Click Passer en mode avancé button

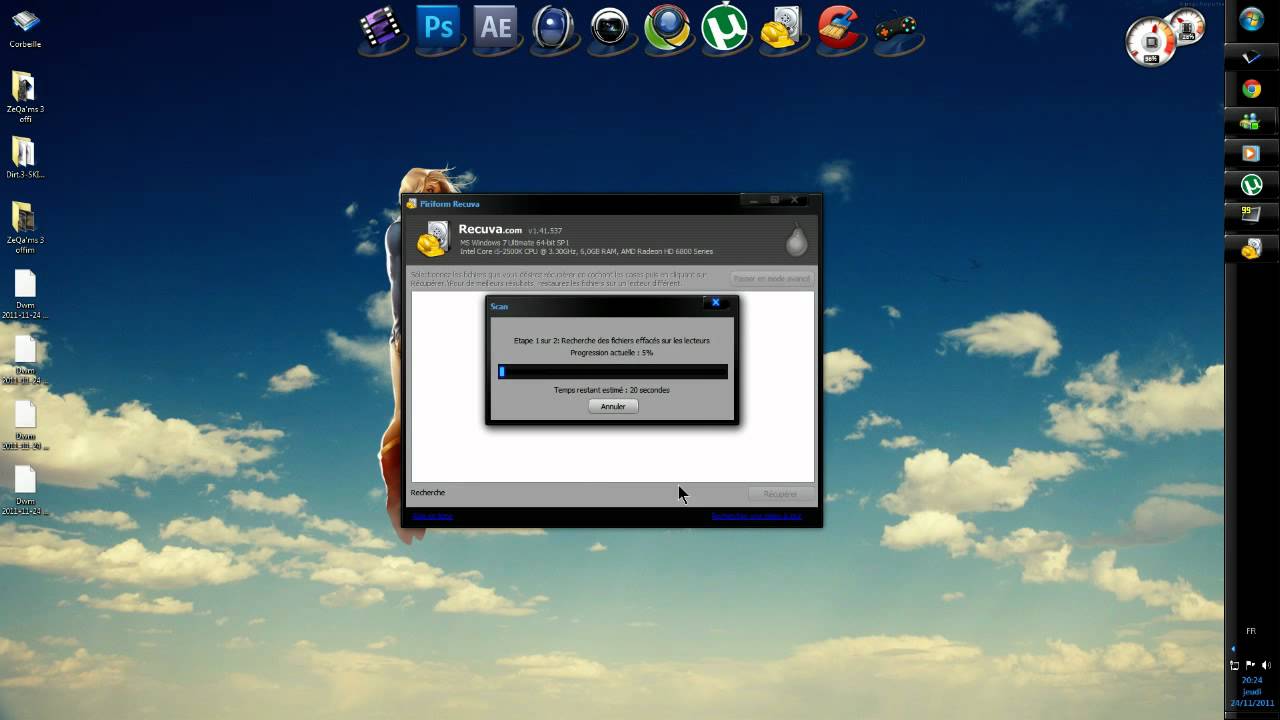tap(771, 278)
